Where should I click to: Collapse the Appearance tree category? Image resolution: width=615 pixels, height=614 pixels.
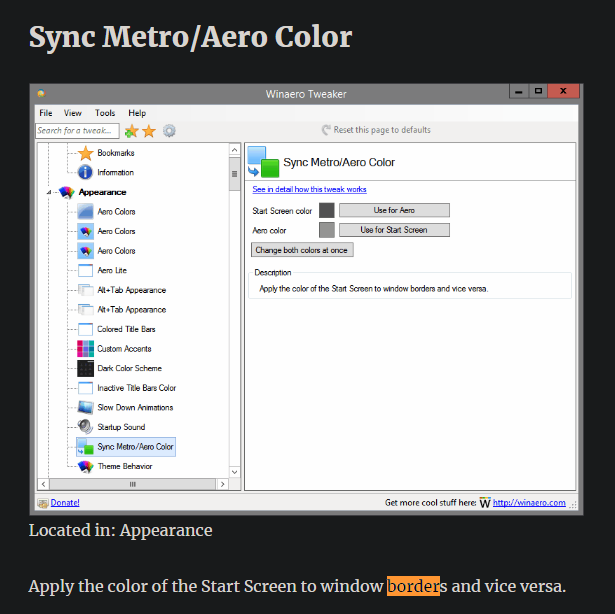tap(48, 192)
